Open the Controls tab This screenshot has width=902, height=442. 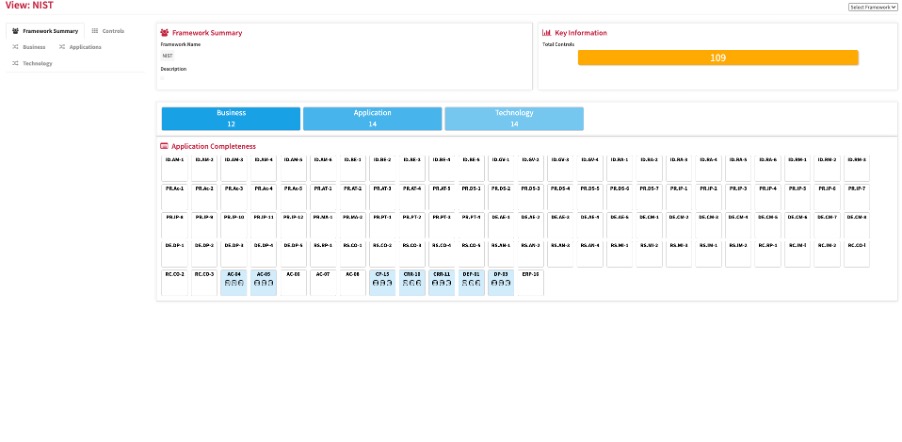point(108,31)
